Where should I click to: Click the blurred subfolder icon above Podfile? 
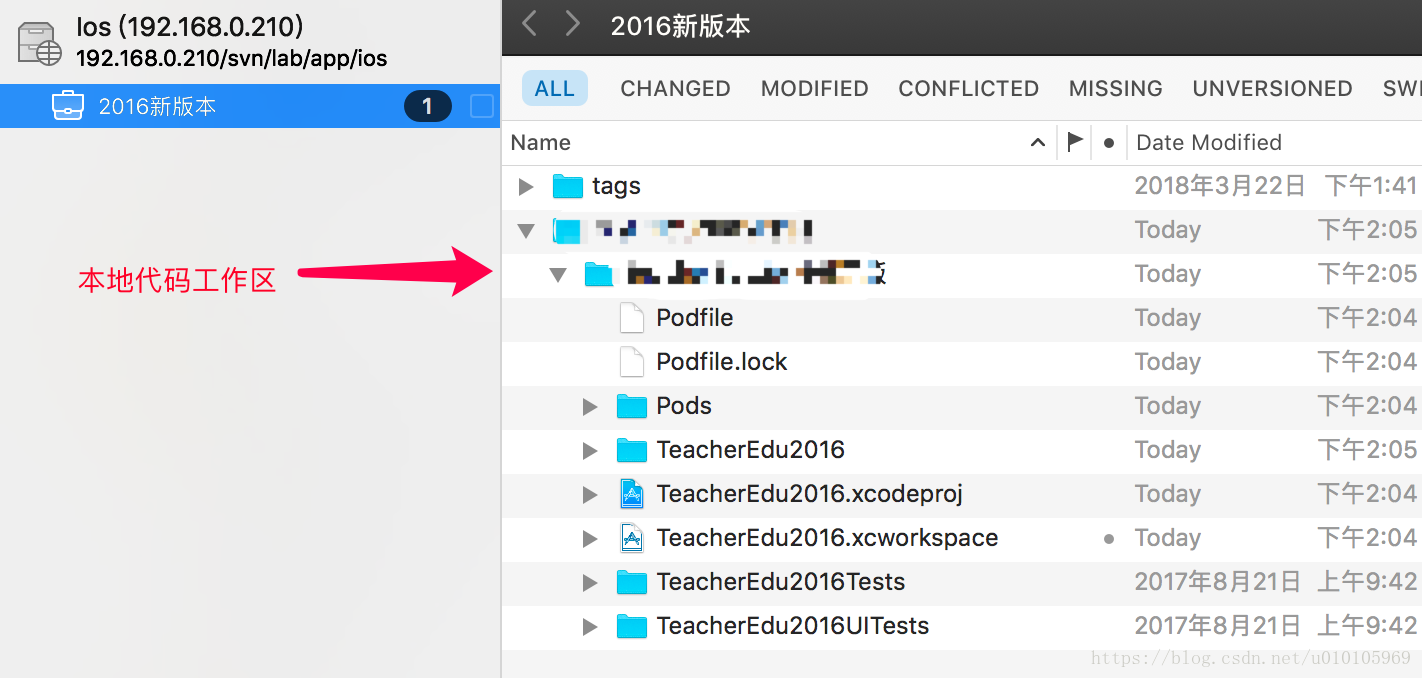[599, 274]
